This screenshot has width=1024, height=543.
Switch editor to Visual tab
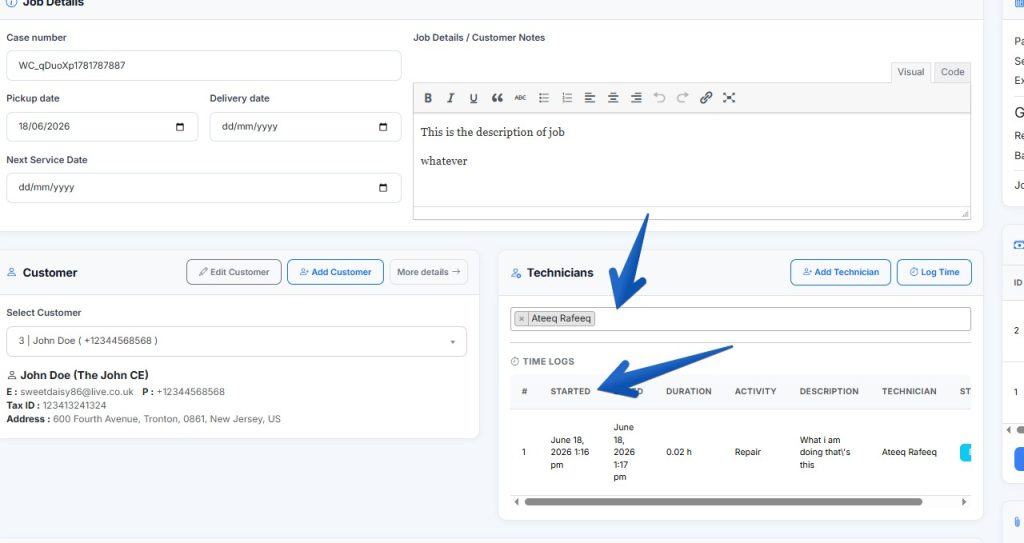(910, 72)
